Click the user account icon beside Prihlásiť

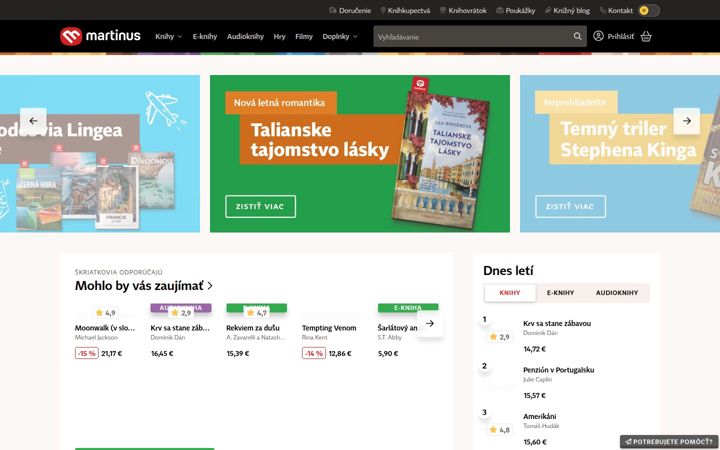pos(598,36)
